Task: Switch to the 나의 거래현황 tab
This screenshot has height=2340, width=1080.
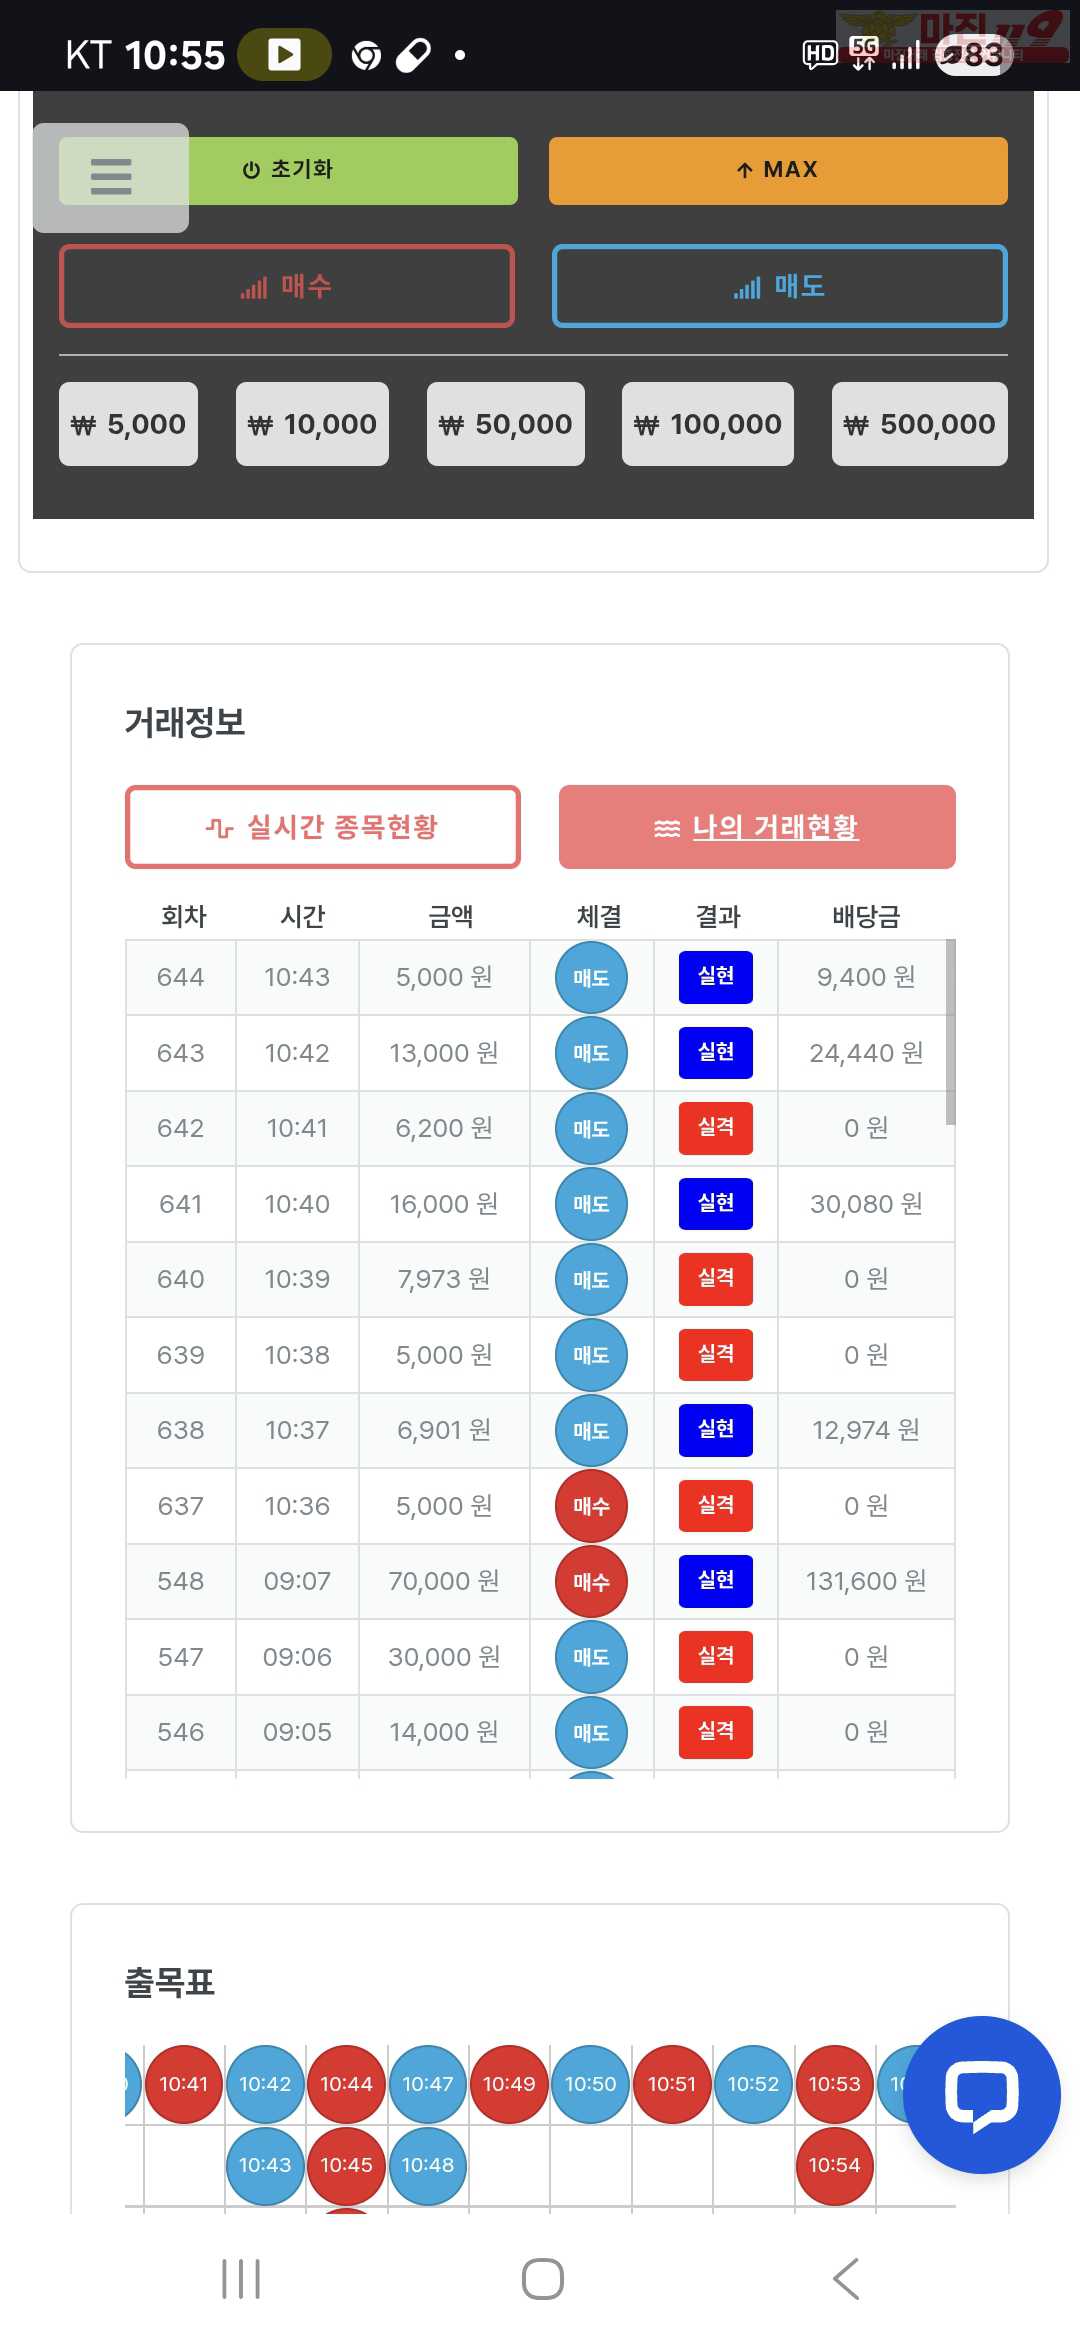Action: click(x=757, y=827)
